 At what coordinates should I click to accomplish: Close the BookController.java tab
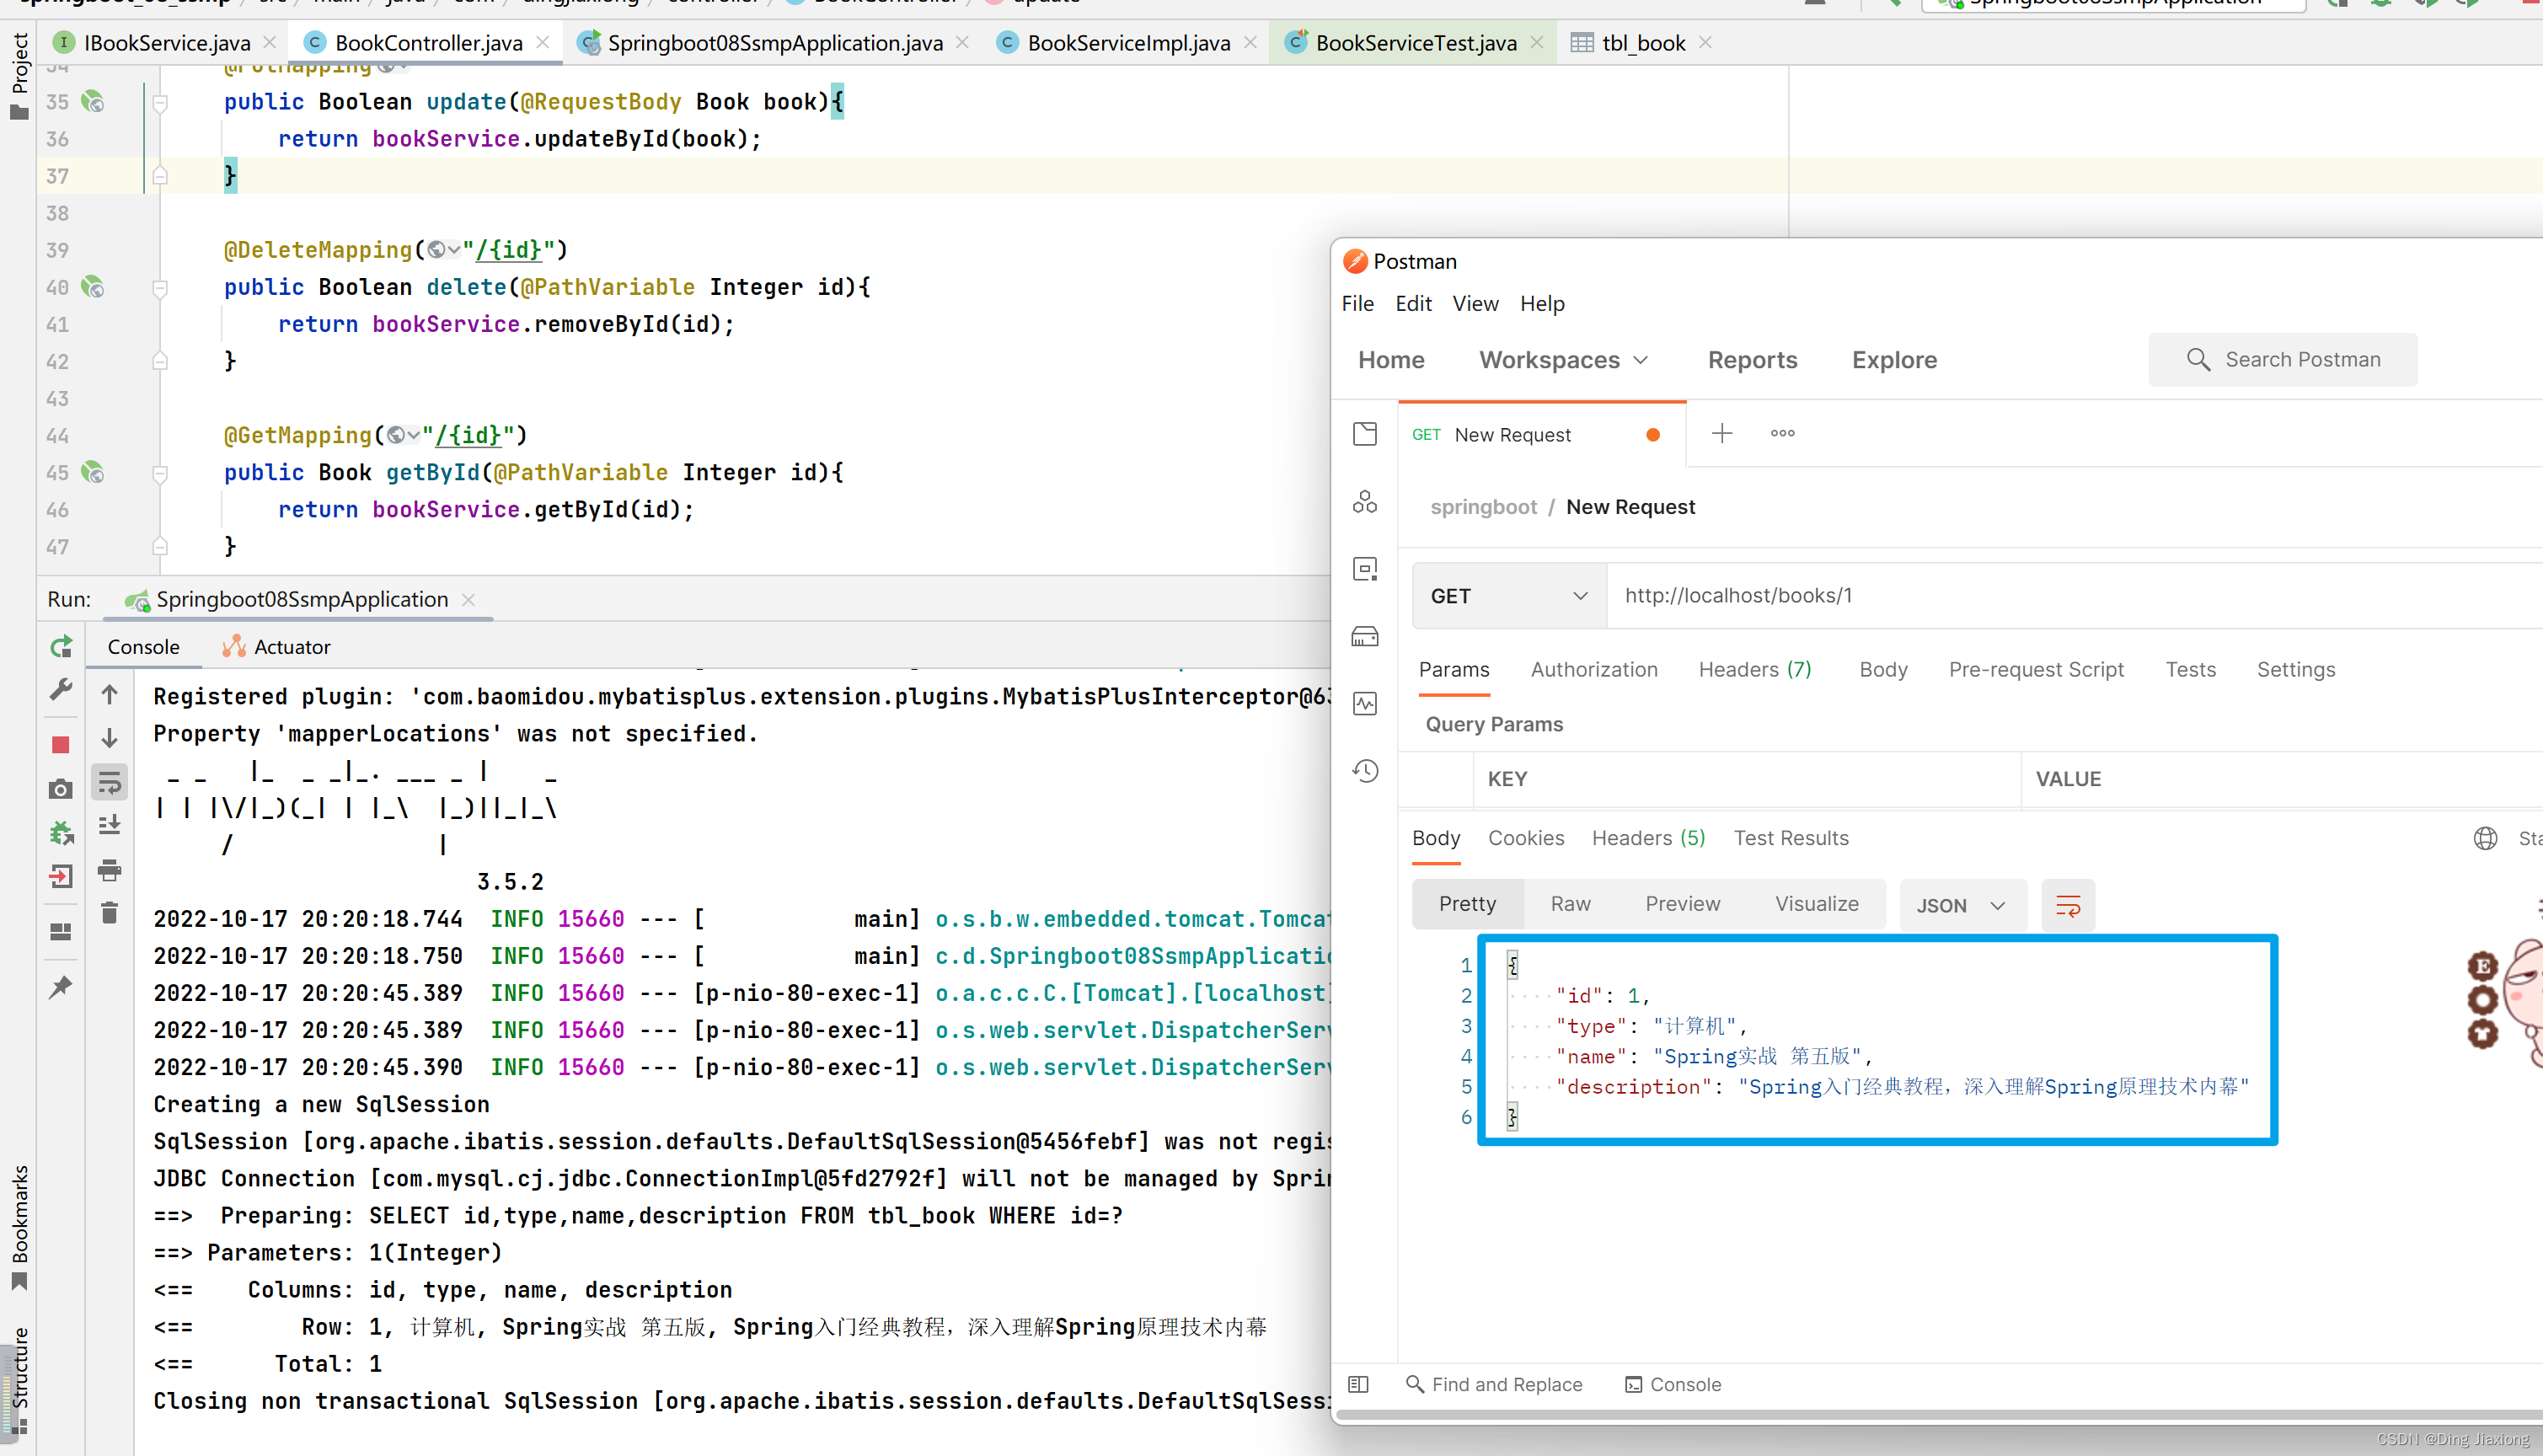543,42
